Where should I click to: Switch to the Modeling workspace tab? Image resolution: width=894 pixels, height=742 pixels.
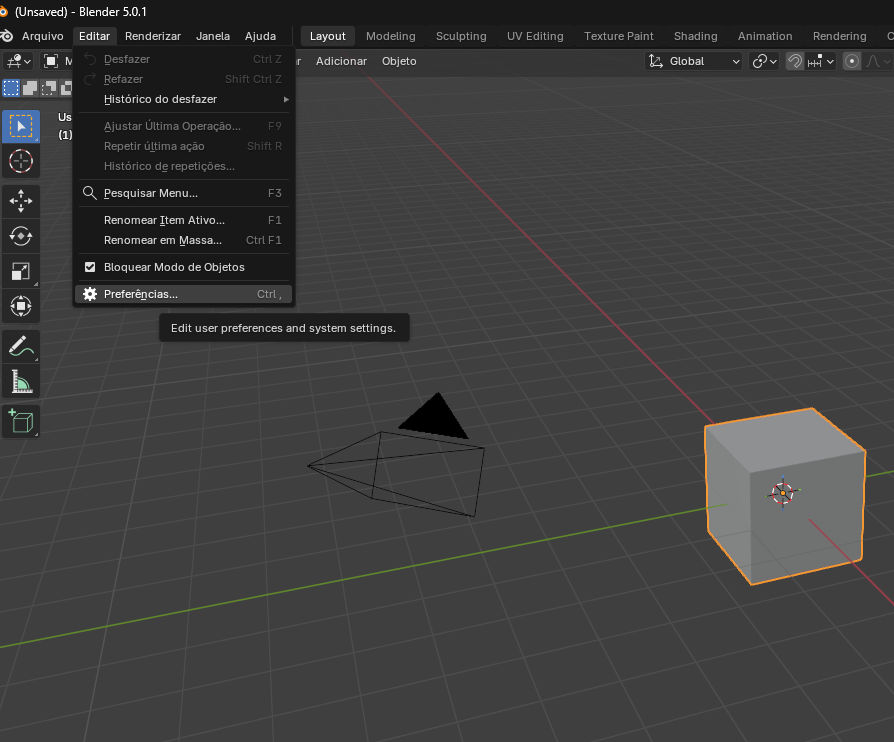[391, 36]
